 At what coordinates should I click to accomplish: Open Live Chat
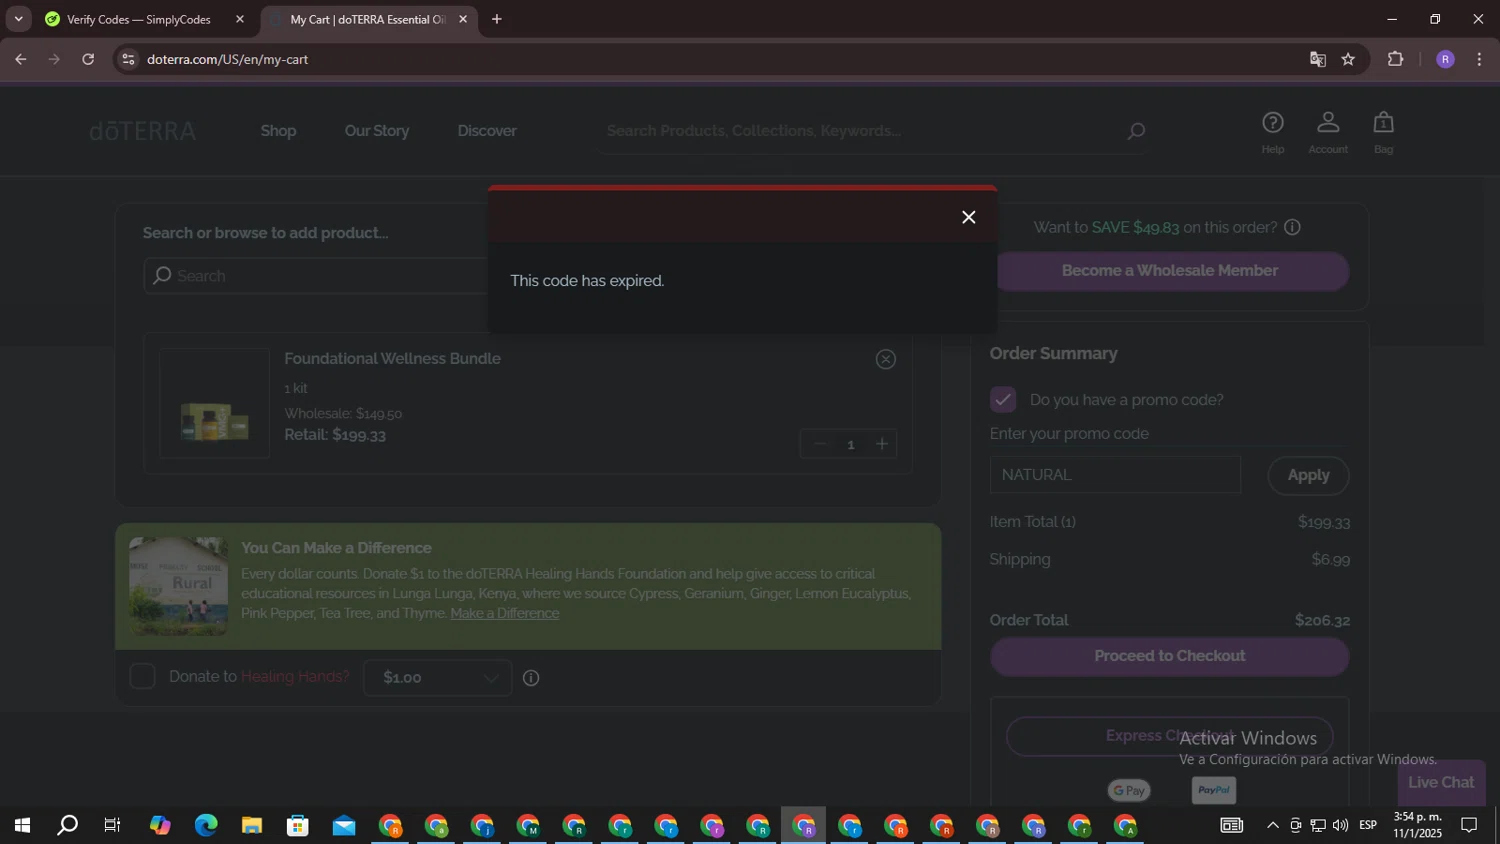[x=1441, y=783]
